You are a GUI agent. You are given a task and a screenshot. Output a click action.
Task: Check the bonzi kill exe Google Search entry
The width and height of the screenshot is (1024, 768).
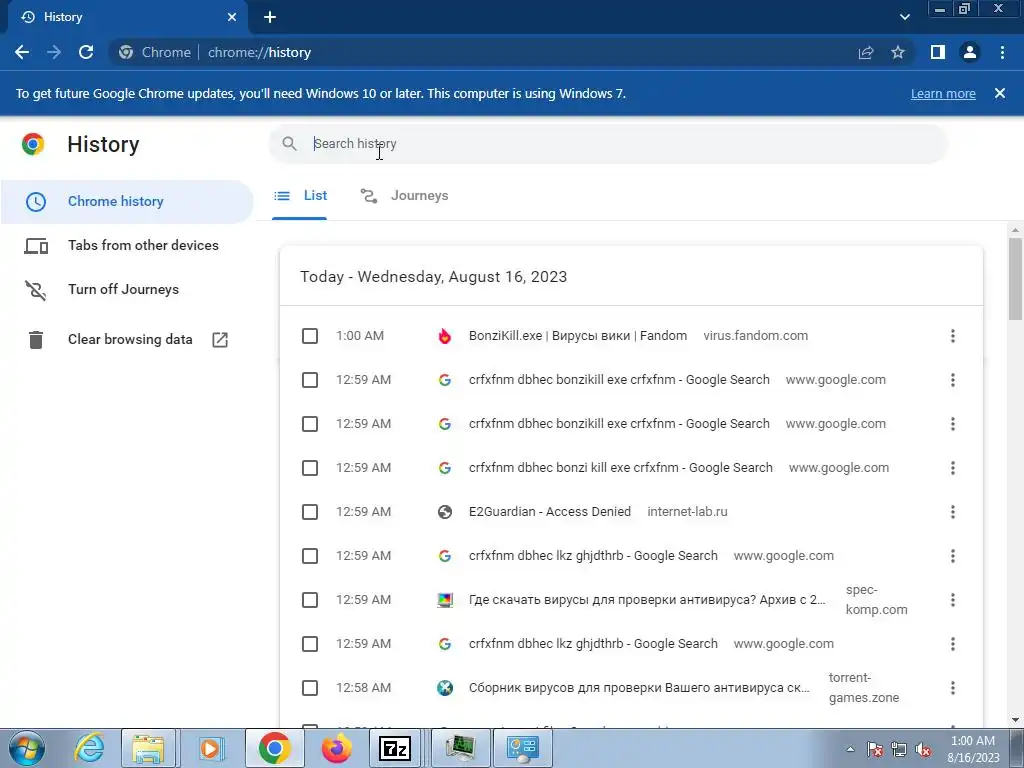[x=310, y=468]
